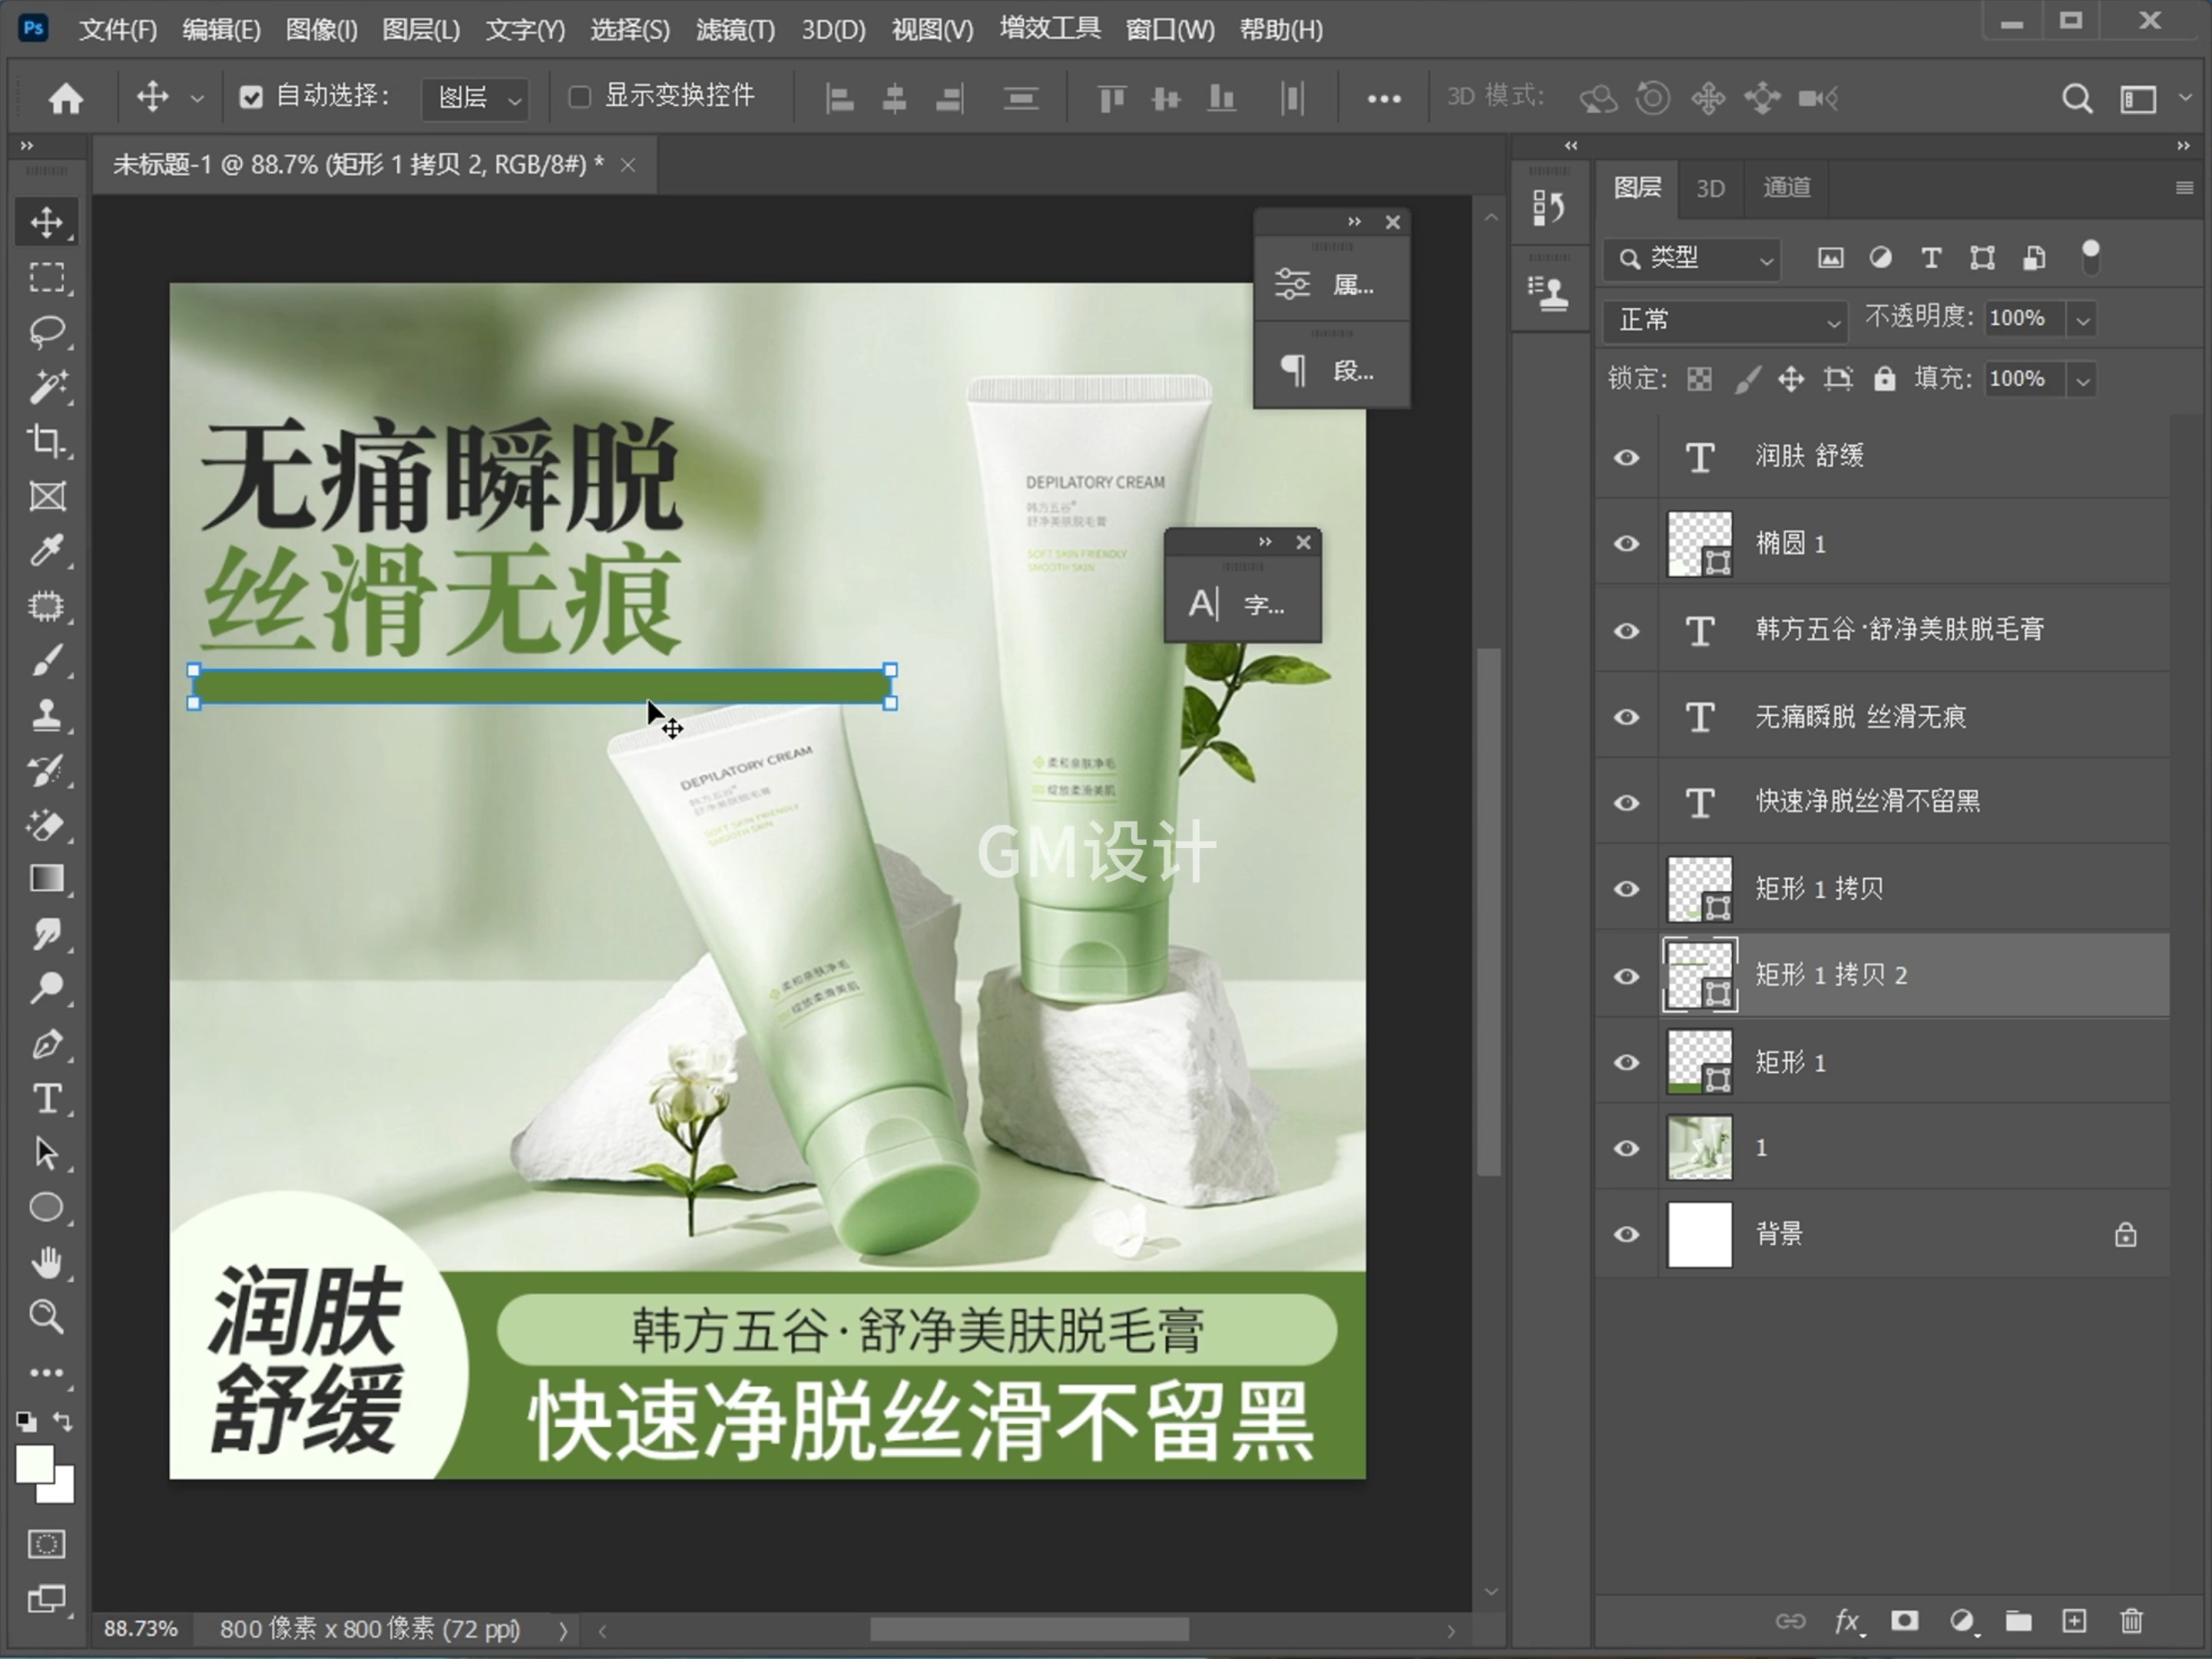Open the 滤镜 menu

click(735, 29)
